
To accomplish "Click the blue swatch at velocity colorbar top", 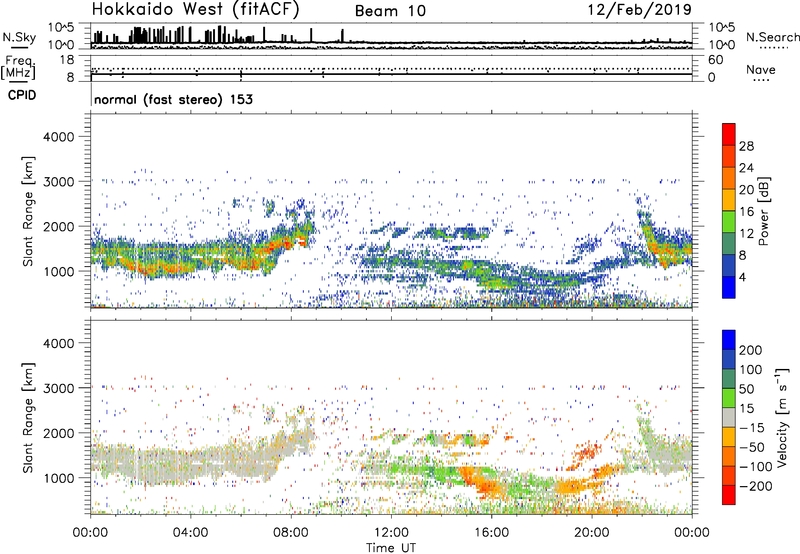I will (729, 340).
